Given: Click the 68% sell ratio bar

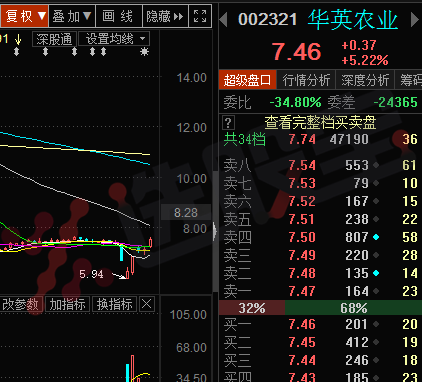Looking at the screenshot, I should pyautogui.click(x=353, y=308).
